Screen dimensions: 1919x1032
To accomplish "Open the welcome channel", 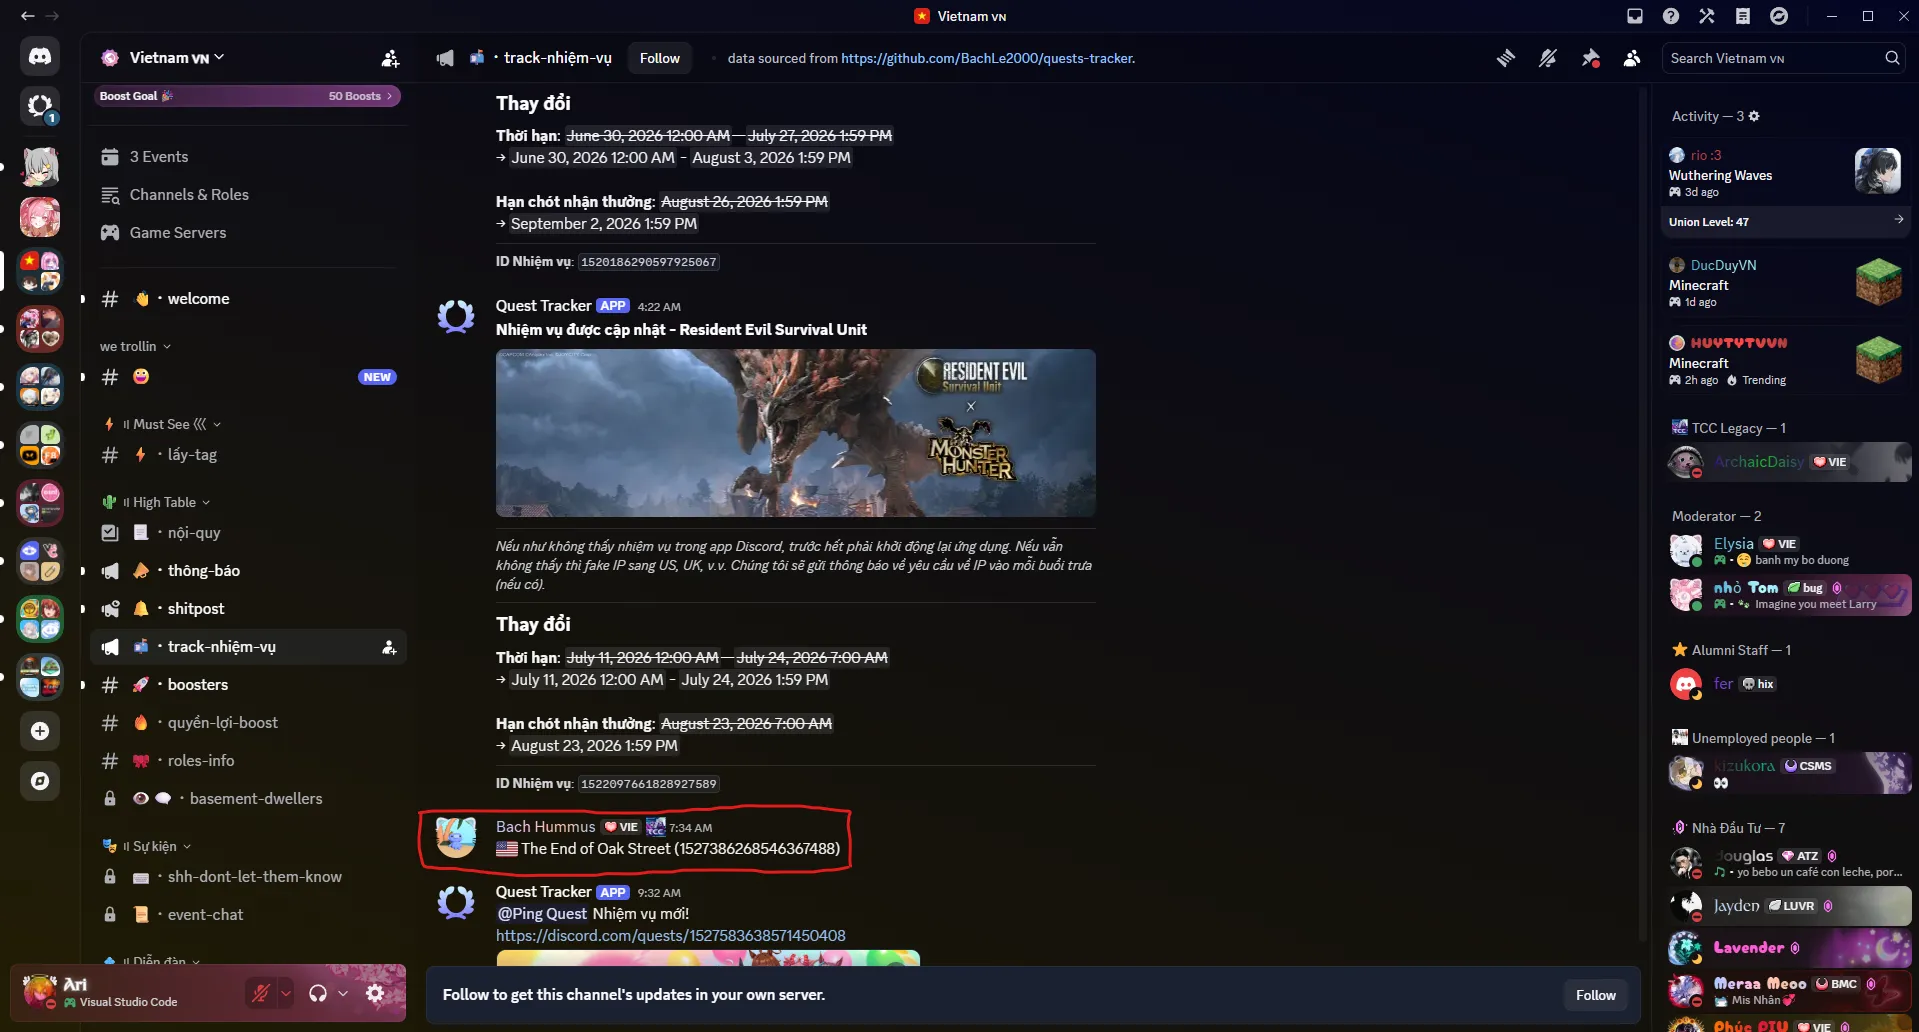I will pyautogui.click(x=248, y=299).
